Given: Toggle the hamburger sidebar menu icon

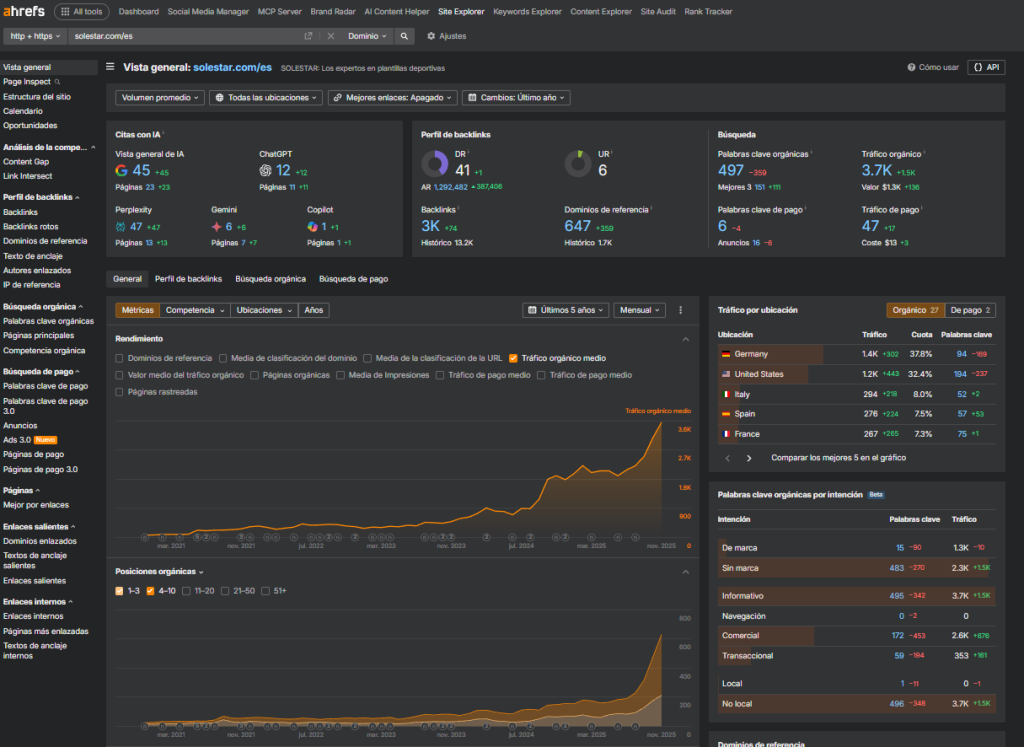Looking at the screenshot, I should pos(110,67).
